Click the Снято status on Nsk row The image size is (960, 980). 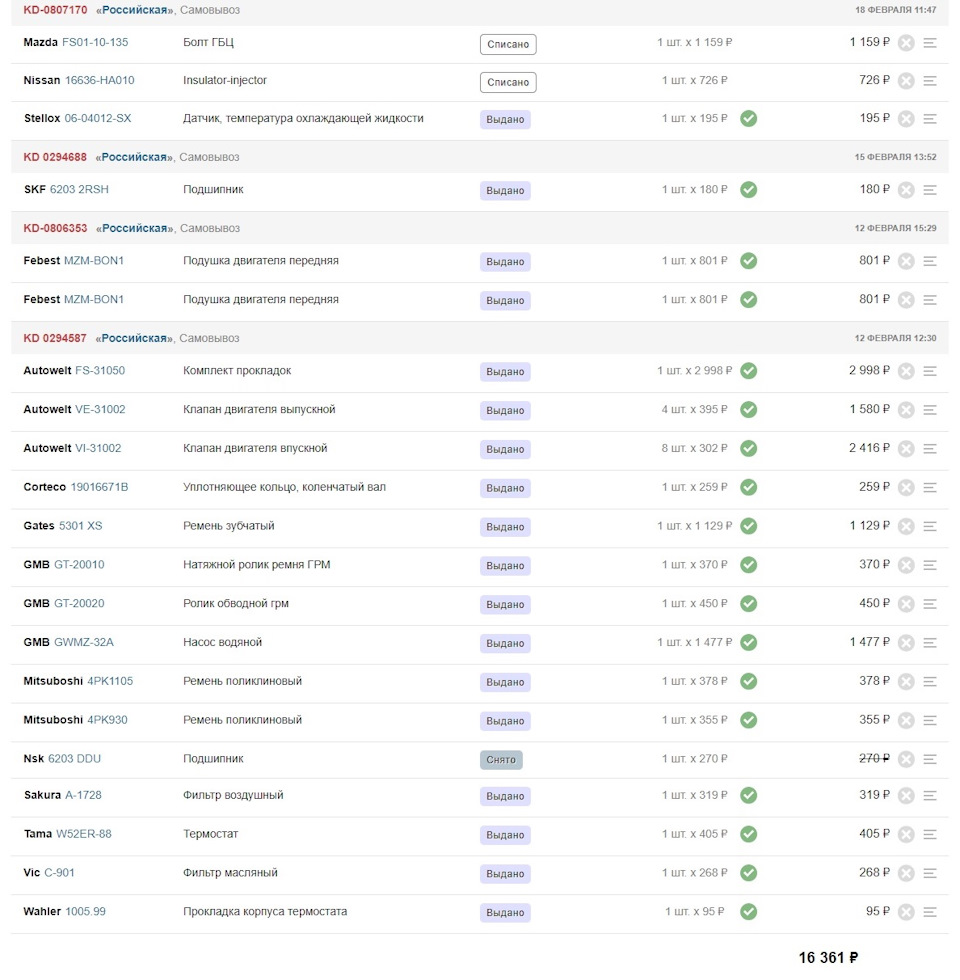click(x=501, y=760)
